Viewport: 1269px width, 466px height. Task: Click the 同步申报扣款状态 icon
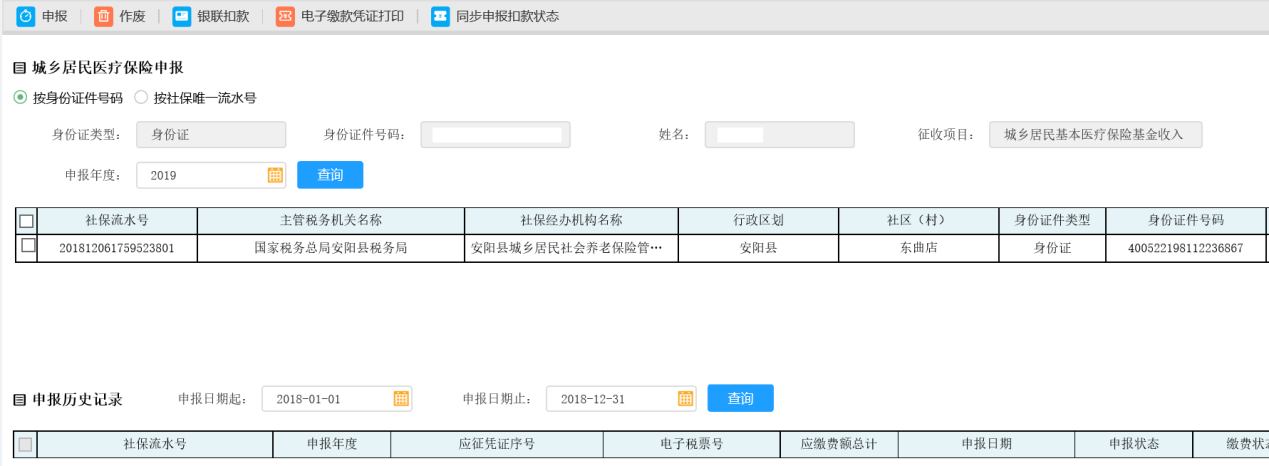(x=440, y=16)
